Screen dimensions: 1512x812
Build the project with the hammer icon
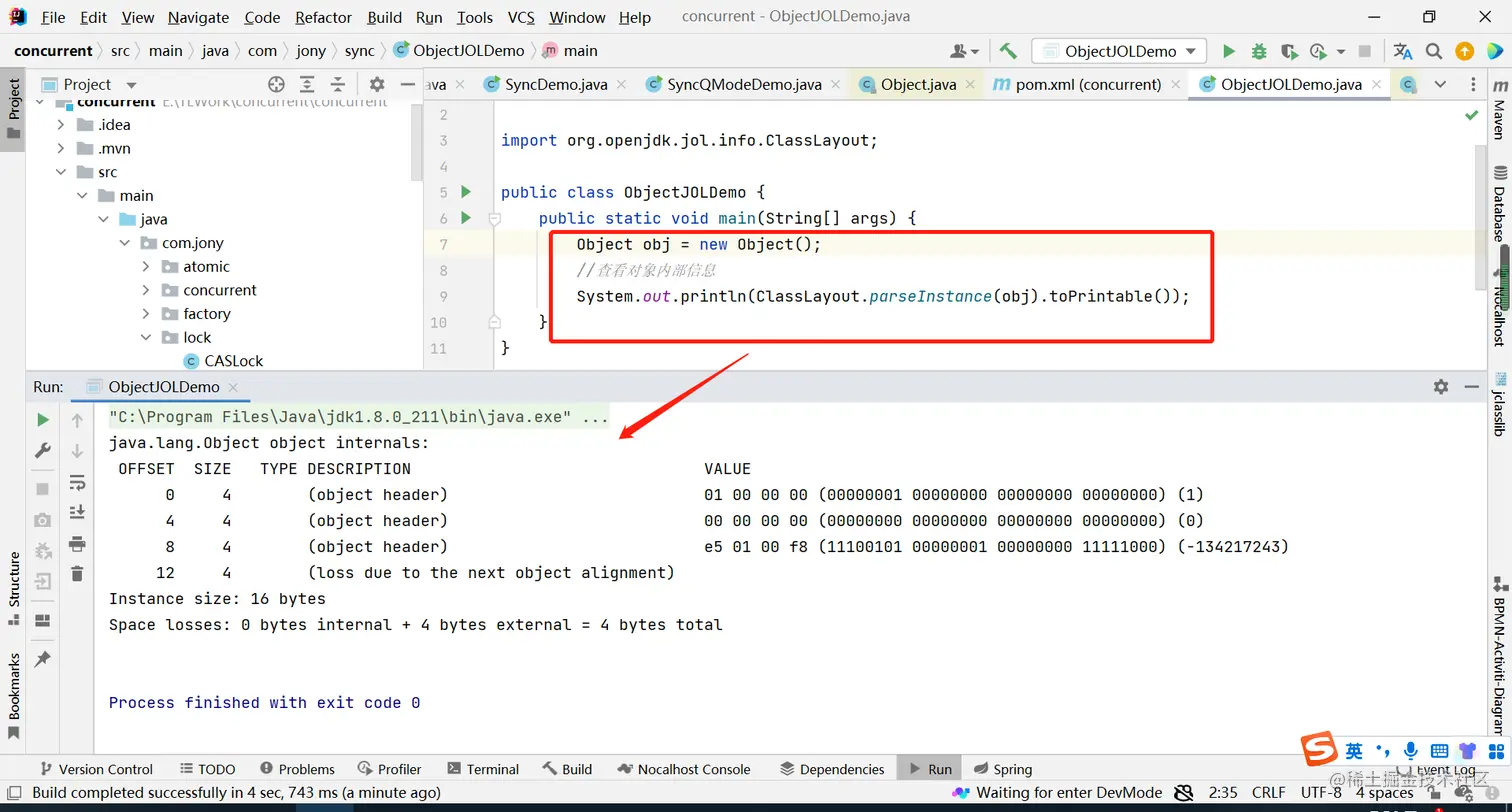coord(1008,51)
